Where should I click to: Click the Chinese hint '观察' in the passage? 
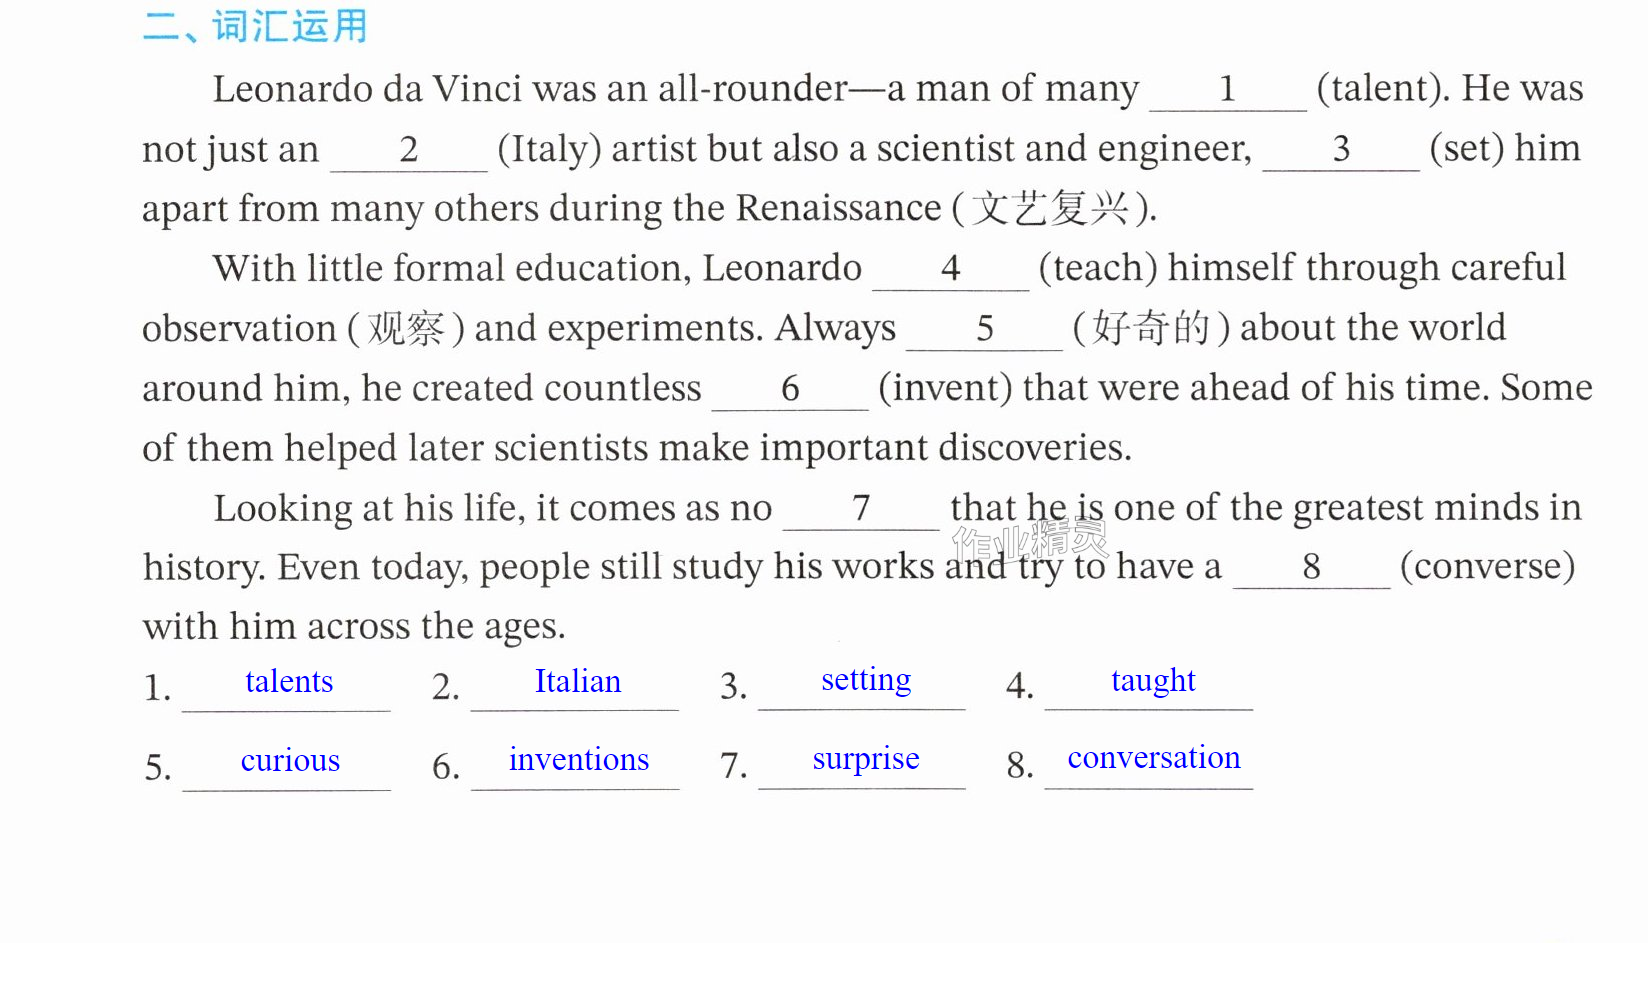[405, 329]
